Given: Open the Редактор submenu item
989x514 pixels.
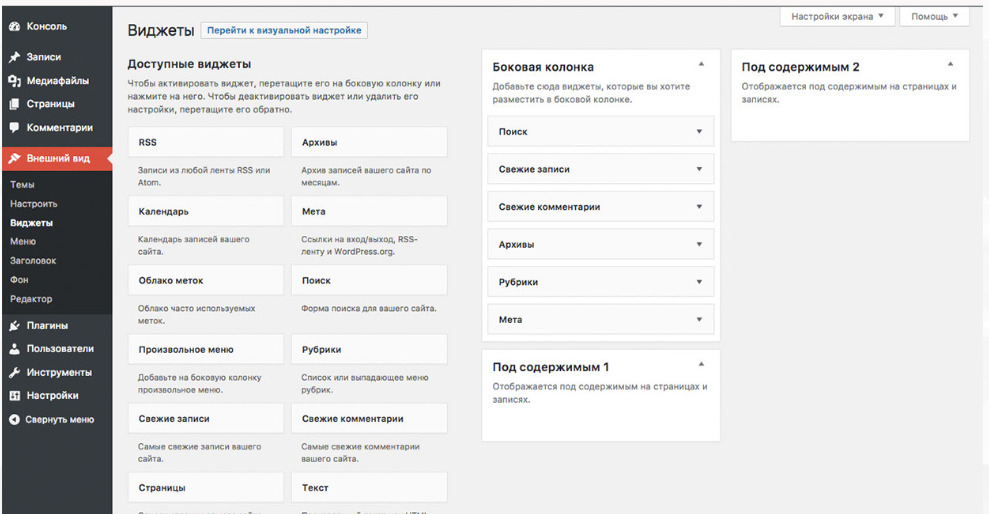Looking at the screenshot, I should click(x=31, y=299).
